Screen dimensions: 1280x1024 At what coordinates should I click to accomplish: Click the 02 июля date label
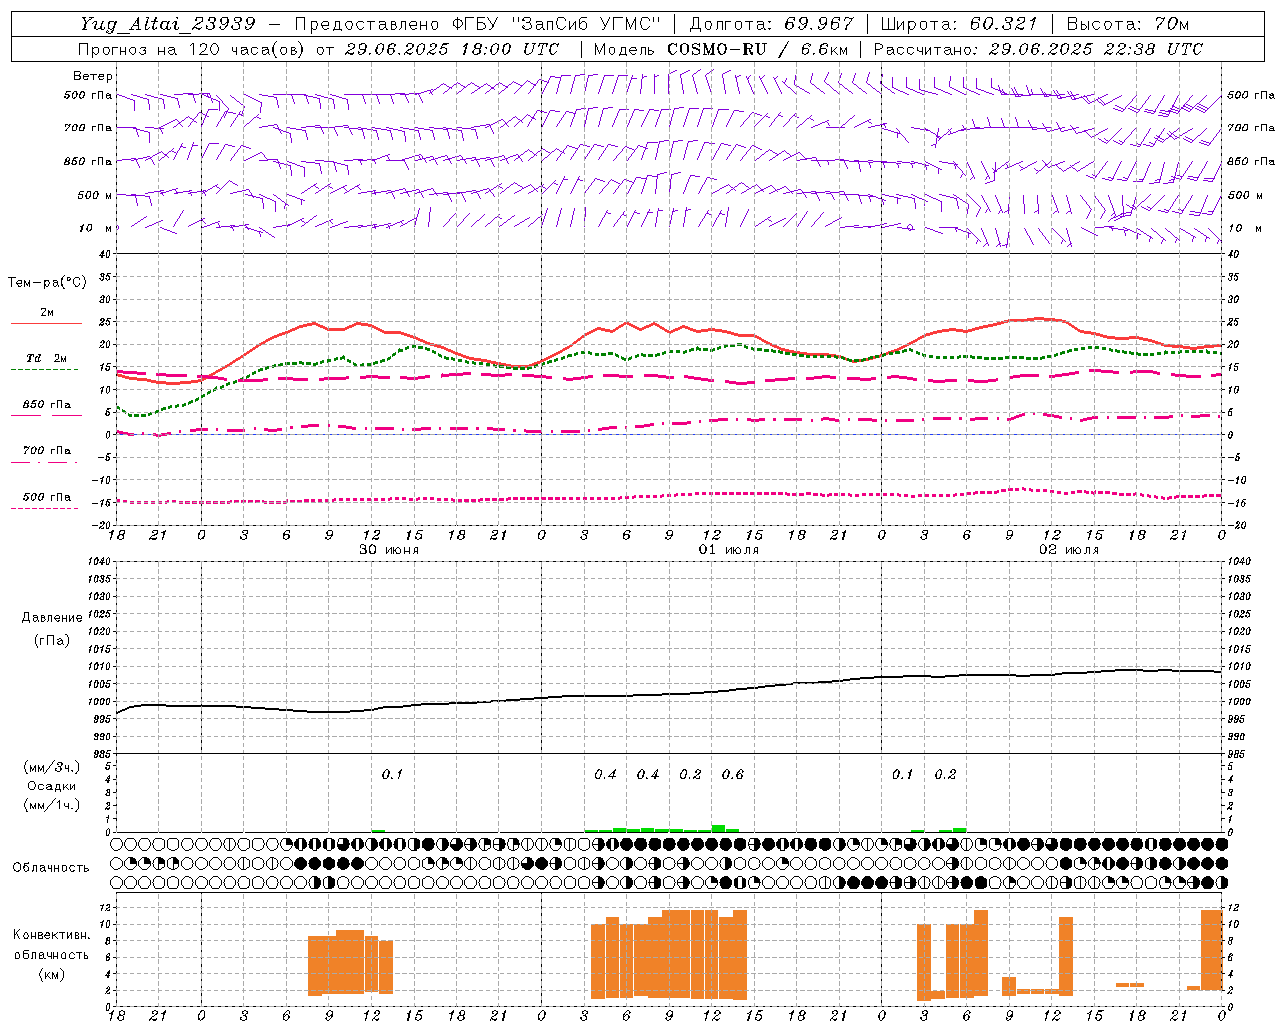coord(1069,550)
